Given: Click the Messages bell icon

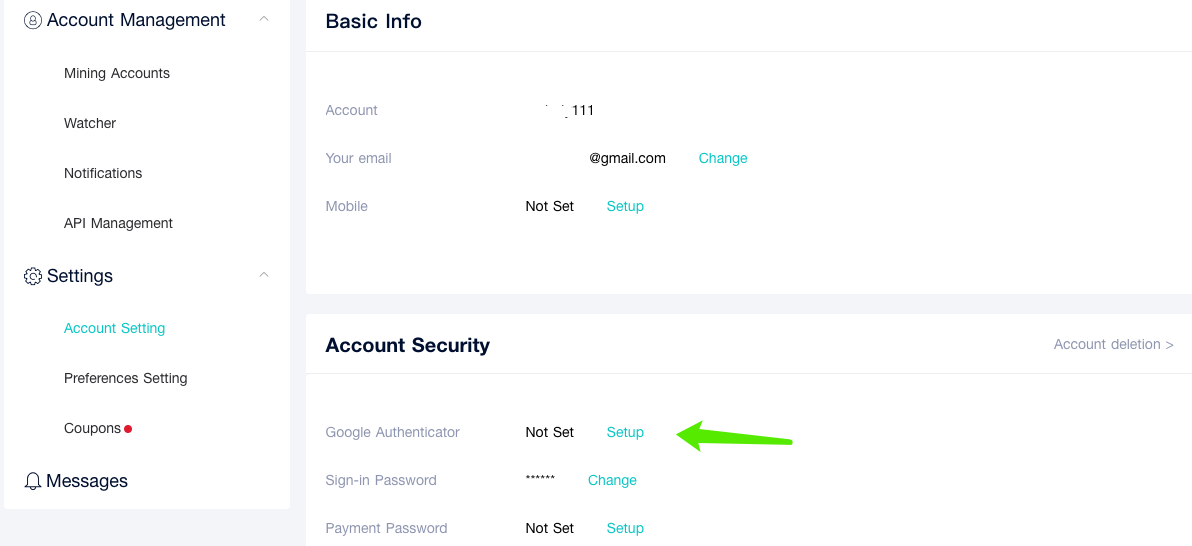Looking at the screenshot, I should 33,481.
